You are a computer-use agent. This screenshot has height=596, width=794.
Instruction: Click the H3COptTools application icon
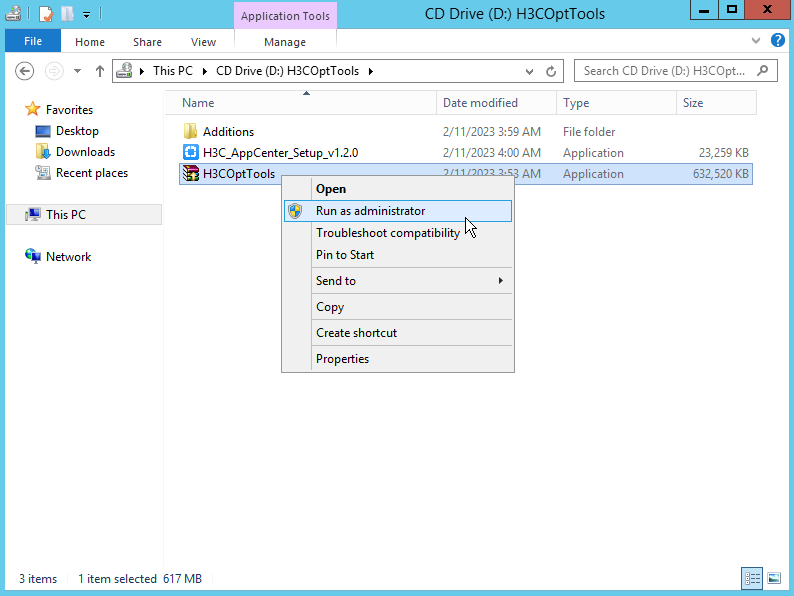(190, 173)
